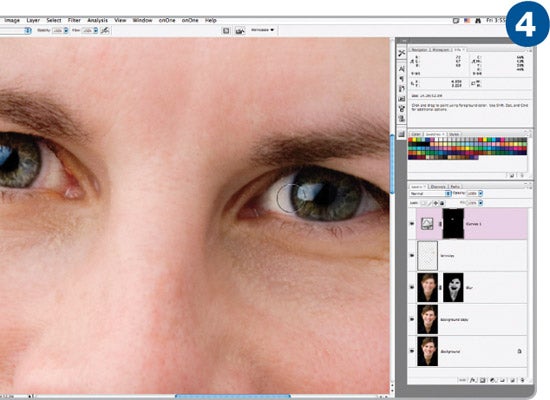Click link layers icon in Layers panel
550x400 pixels.
(463, 380)
